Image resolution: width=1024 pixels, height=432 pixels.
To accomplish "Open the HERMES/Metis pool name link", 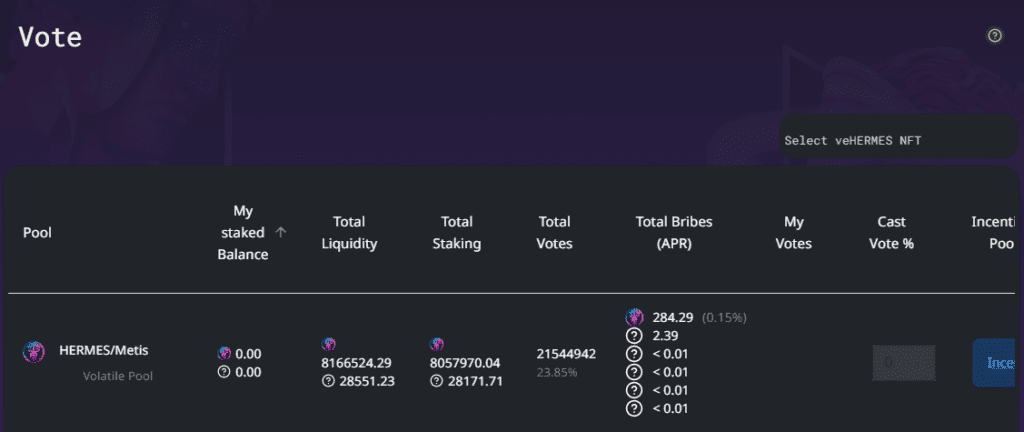I will [104, 350].
